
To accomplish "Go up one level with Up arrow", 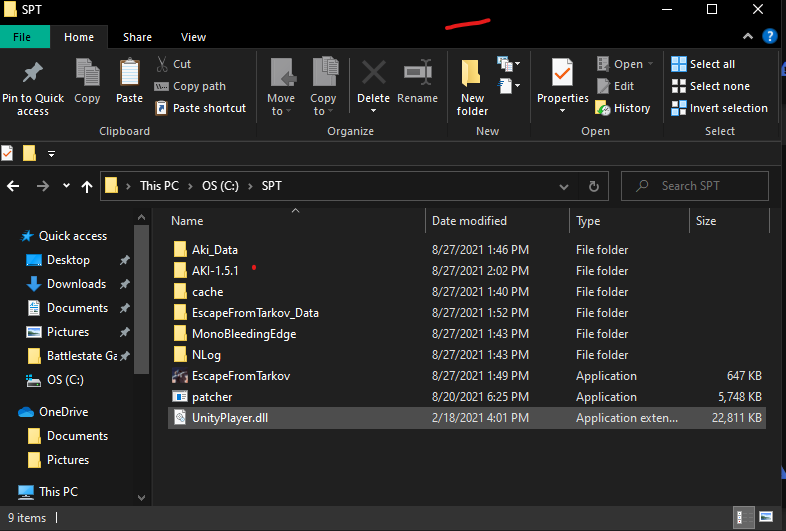I will [87, 187].
